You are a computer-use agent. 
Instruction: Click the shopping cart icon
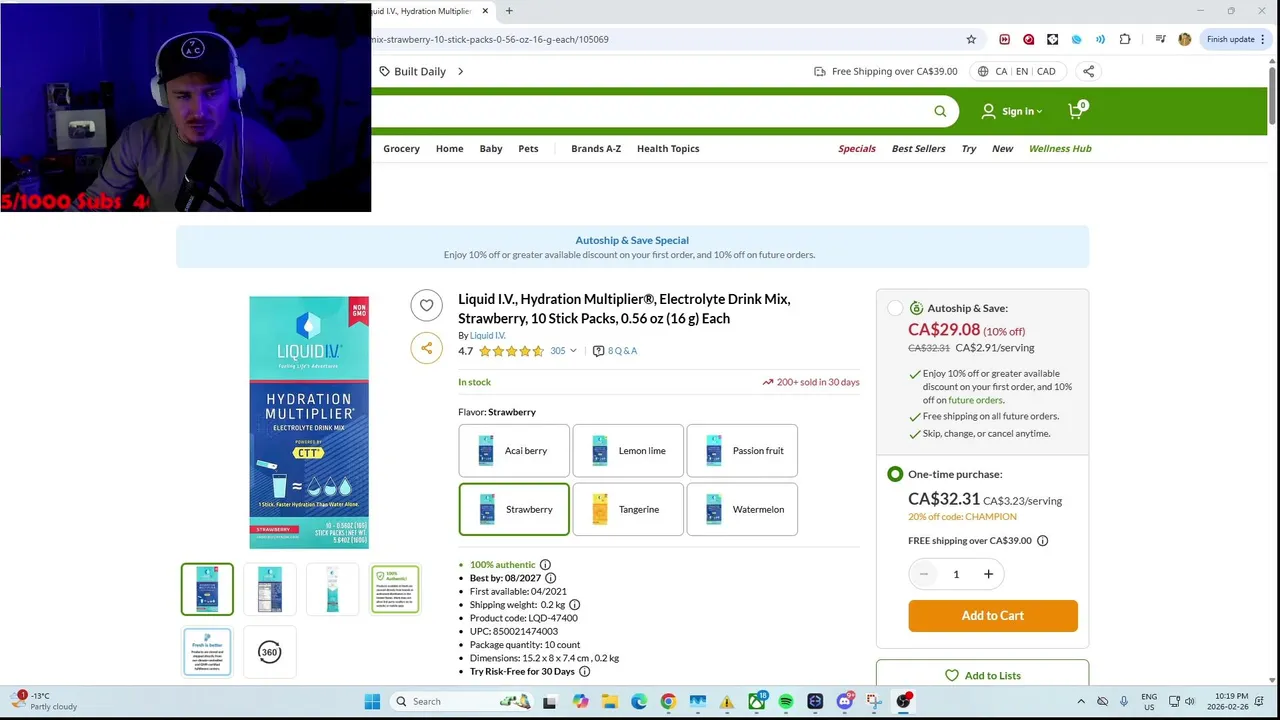1076,111
